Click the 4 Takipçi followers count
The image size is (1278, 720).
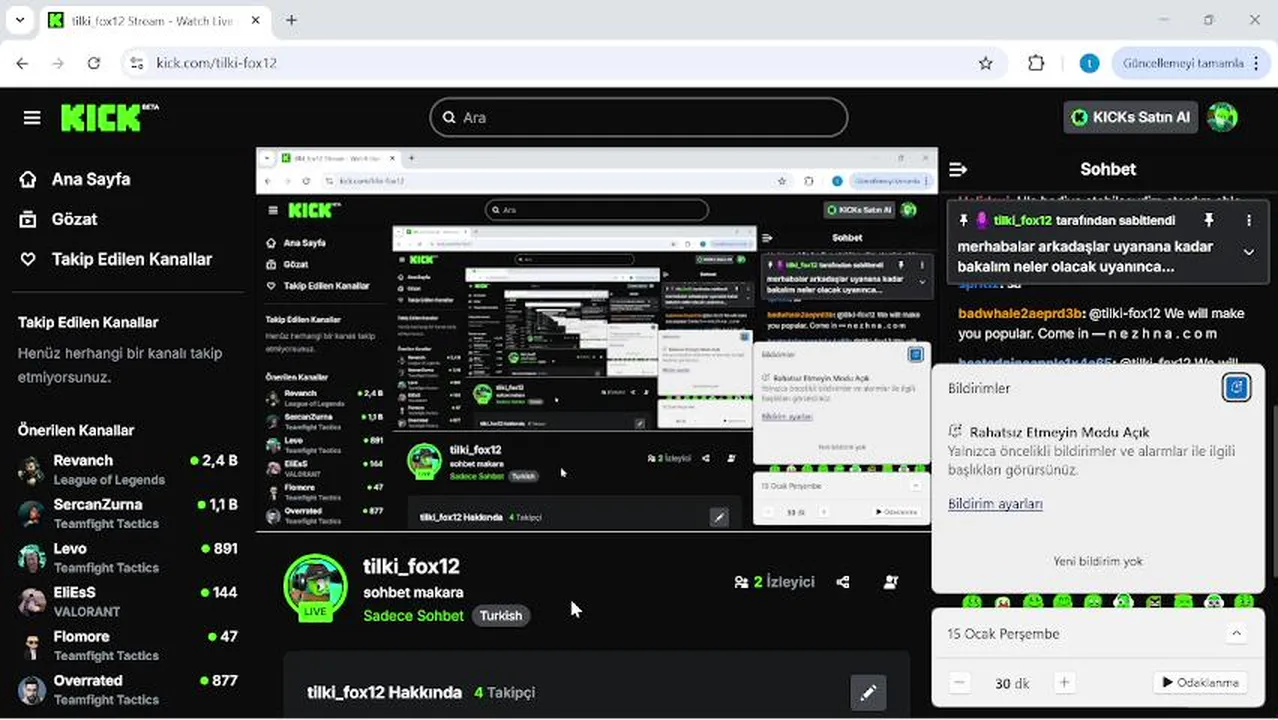[504, 692]
